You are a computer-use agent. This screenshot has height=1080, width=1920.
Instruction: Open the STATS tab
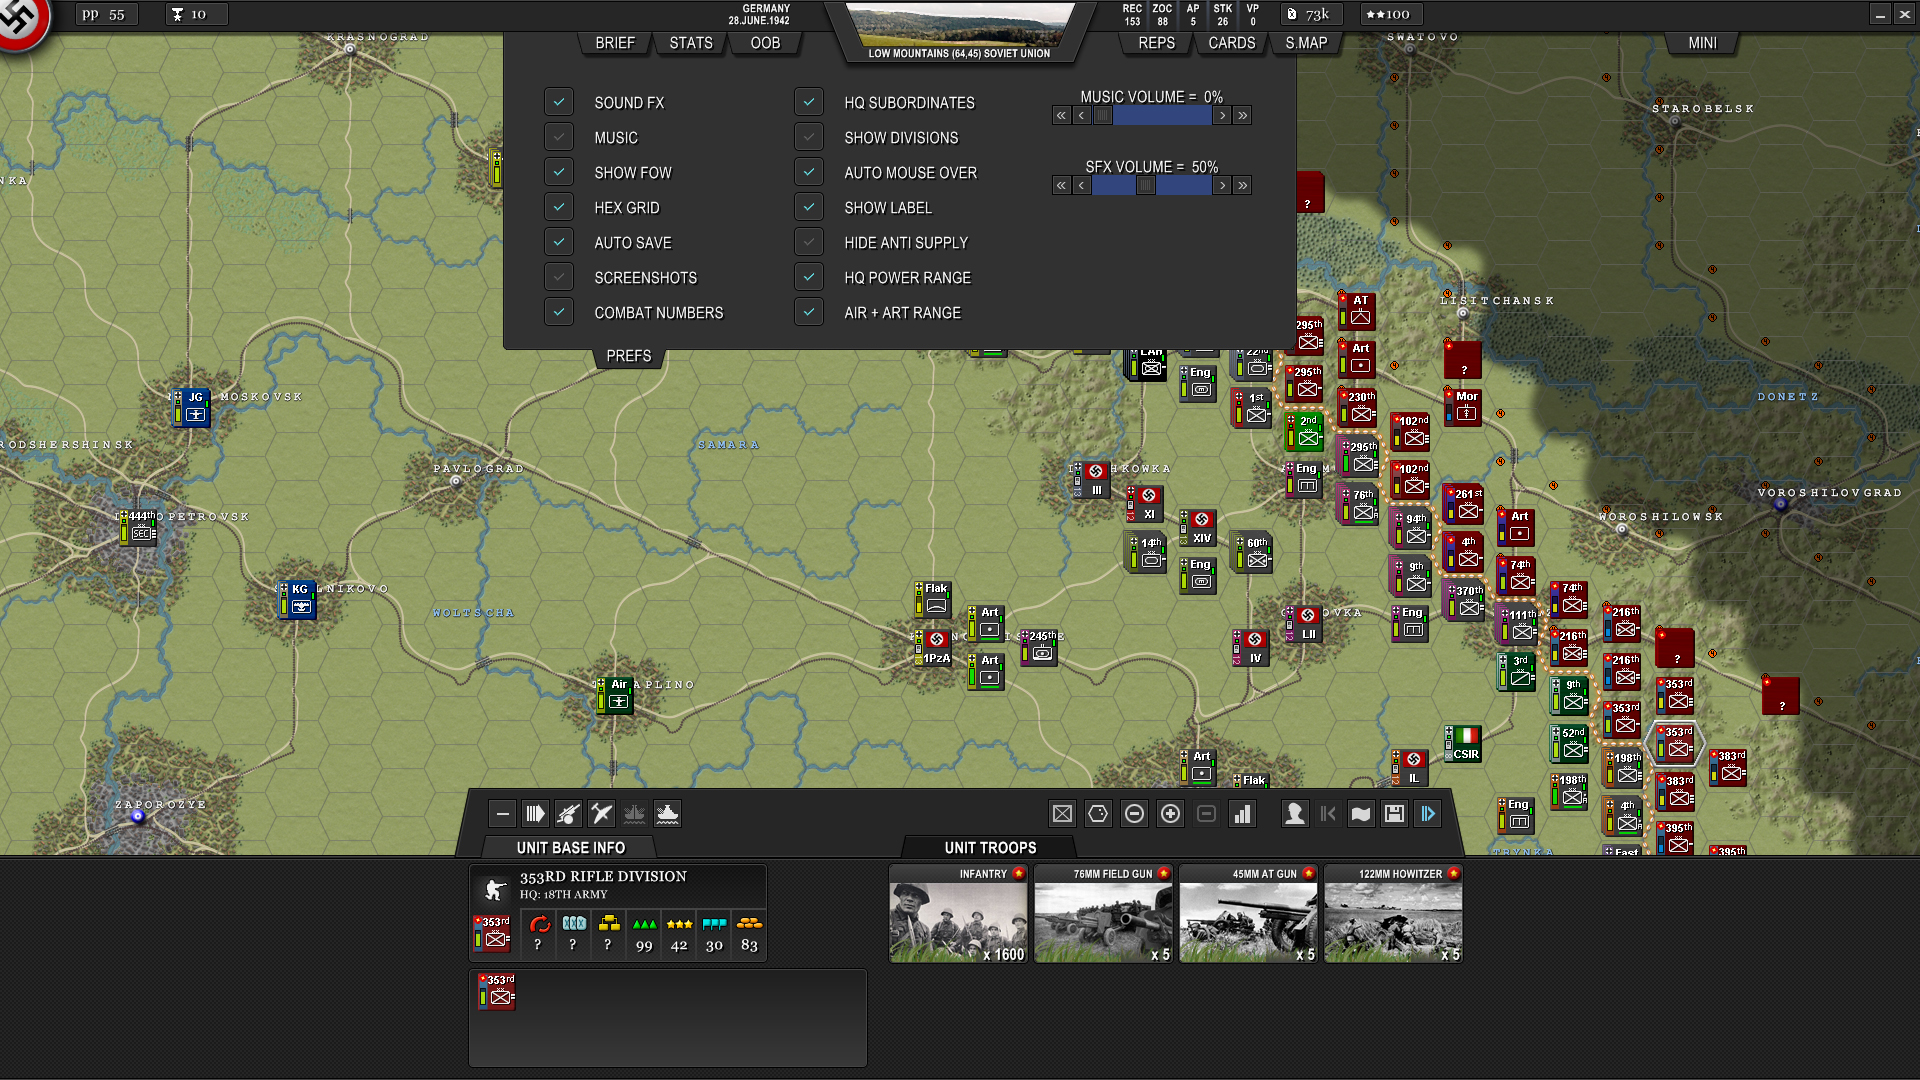click(691, 43)
